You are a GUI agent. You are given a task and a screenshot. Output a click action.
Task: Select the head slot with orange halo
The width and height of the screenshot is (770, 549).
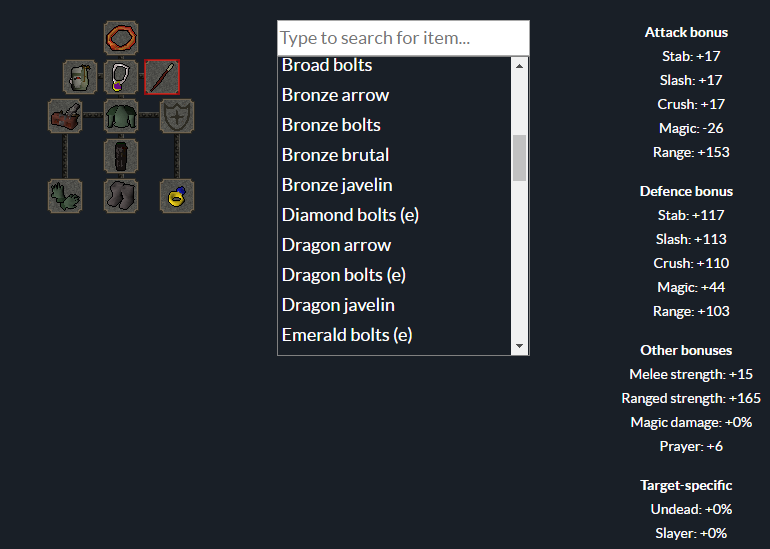point(121,38)
